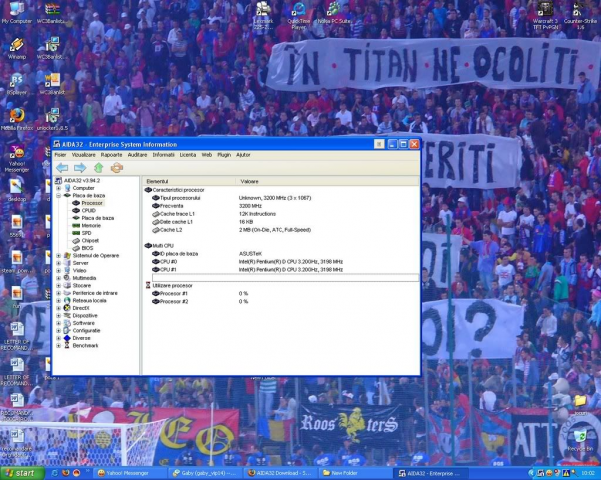Go forward with the right arrow toolbar icon
The image size is (601, 480).
coord(80,168)
